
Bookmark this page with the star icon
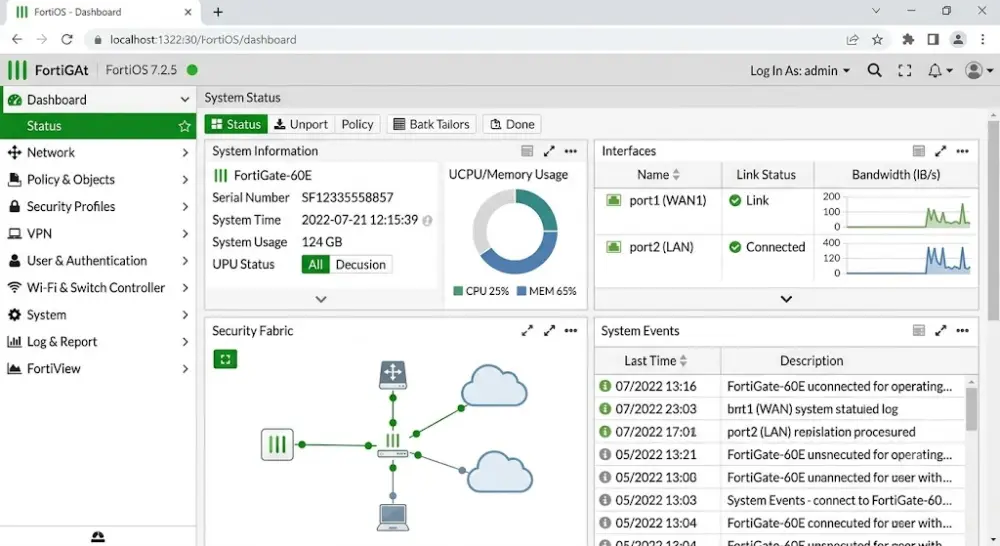(878, 40)
